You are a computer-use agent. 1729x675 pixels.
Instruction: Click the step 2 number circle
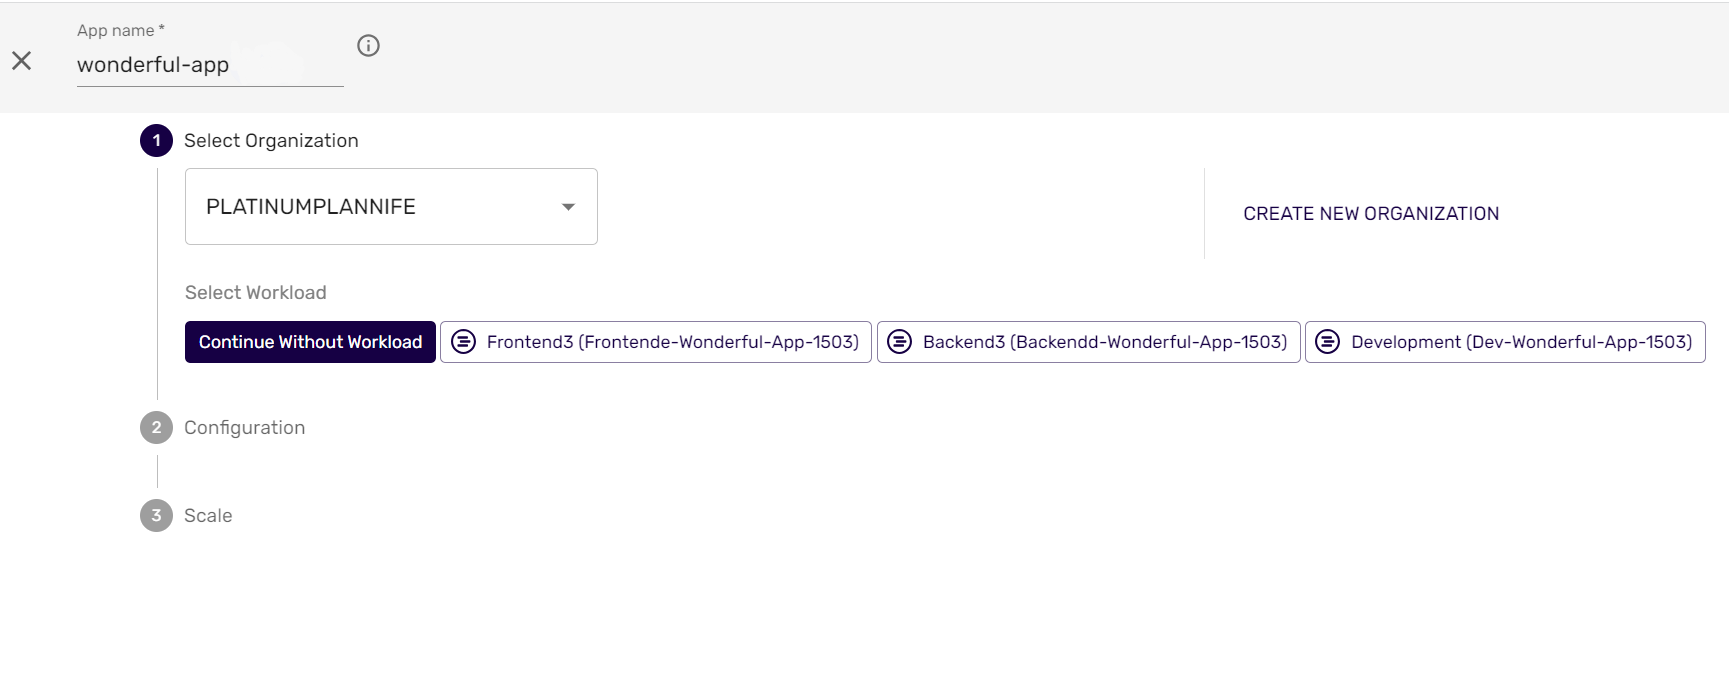coord(156,428)
